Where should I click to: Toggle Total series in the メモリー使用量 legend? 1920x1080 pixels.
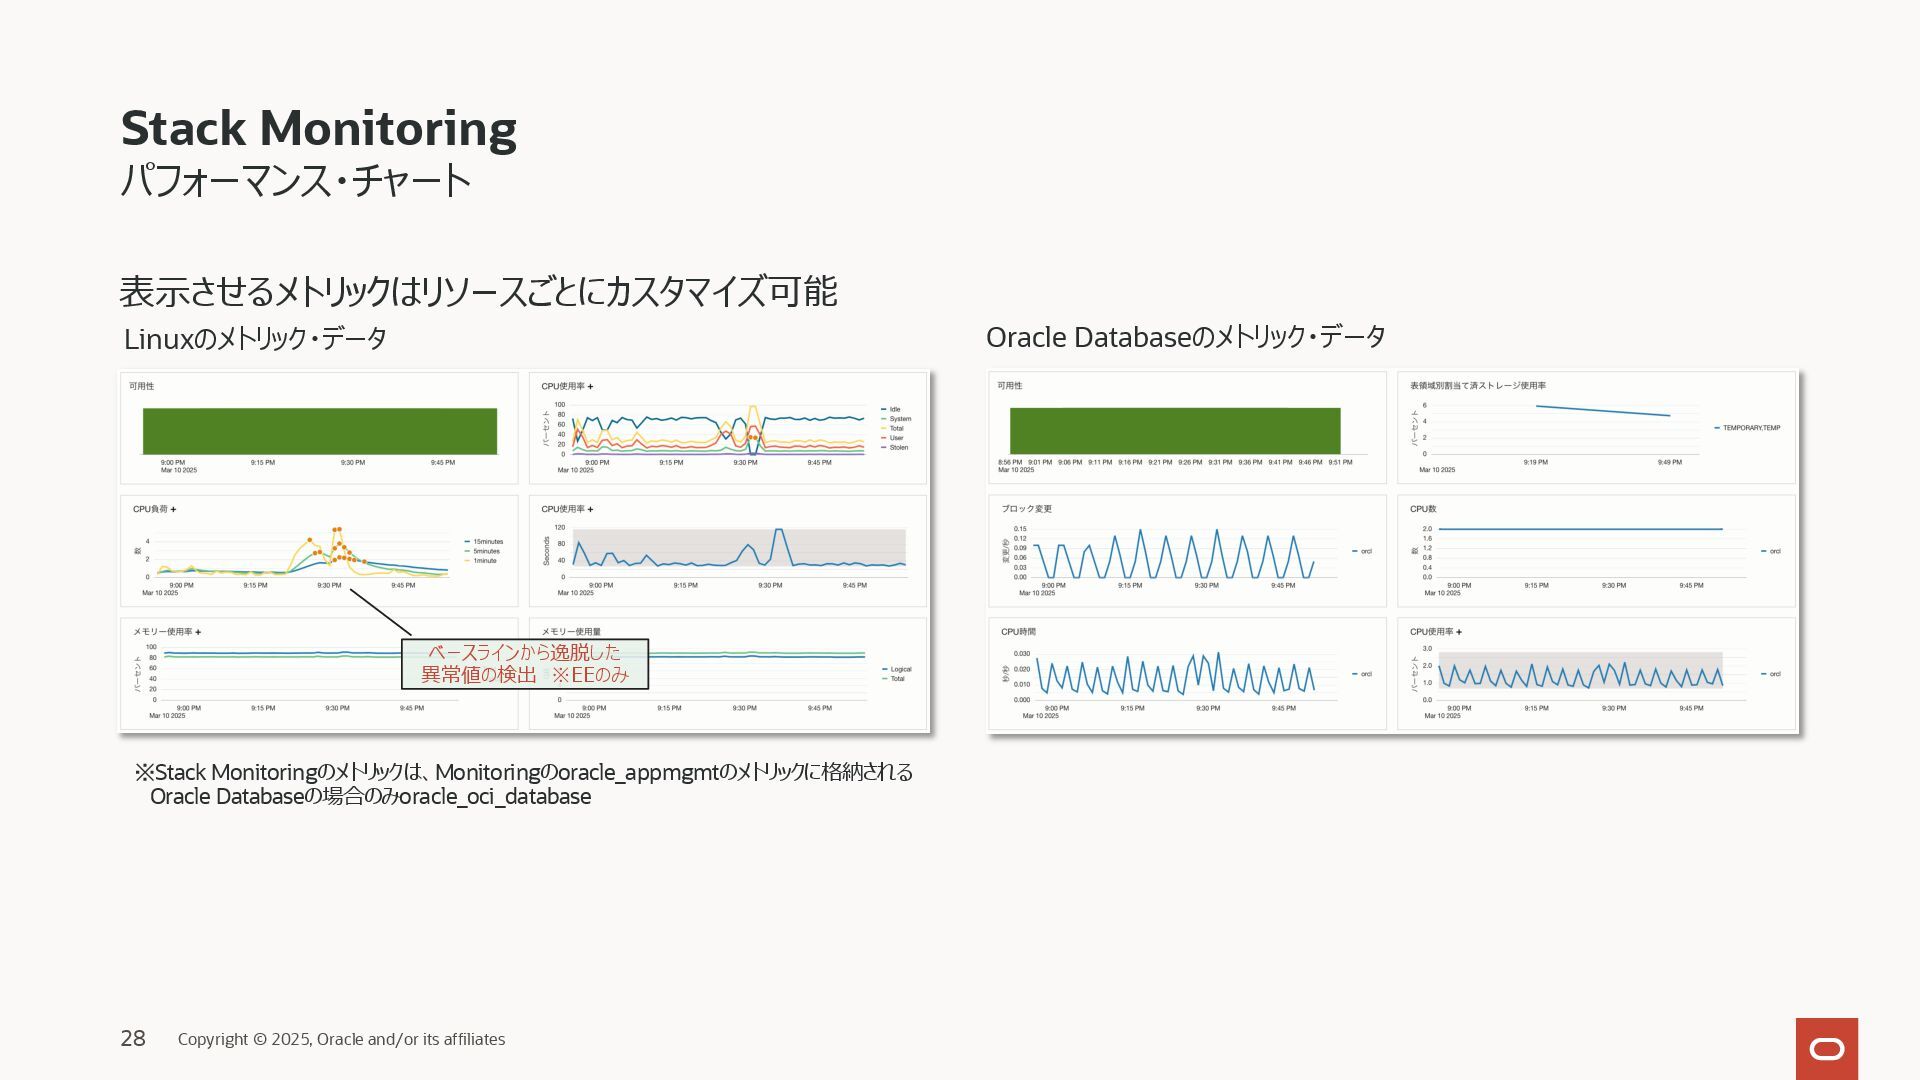pos(894,679)
